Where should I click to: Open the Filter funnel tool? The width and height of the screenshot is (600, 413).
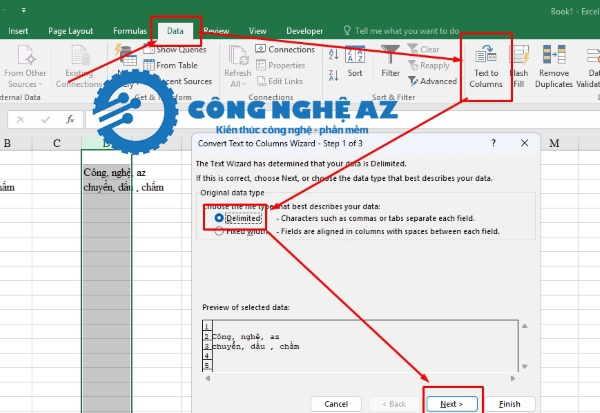click(x=390, y=61)
